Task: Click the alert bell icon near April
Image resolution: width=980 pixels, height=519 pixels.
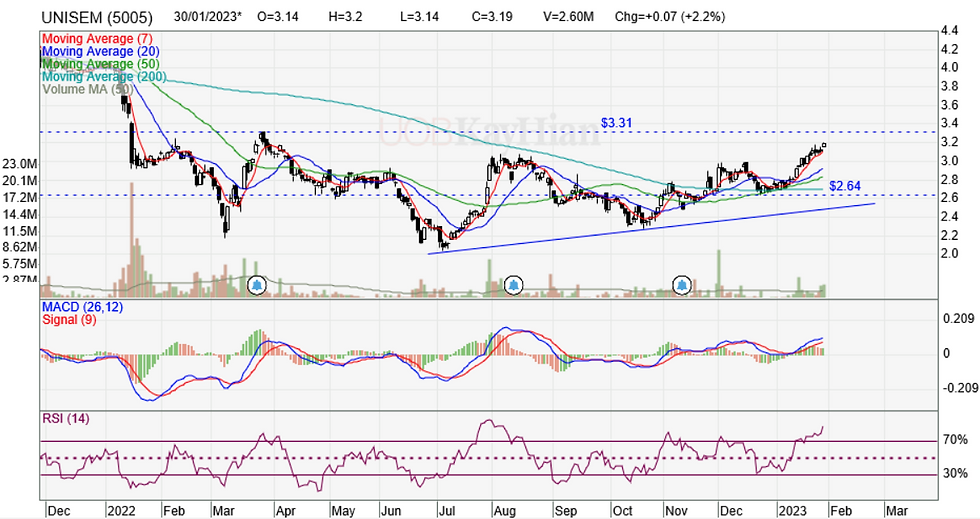Action: 257,286
